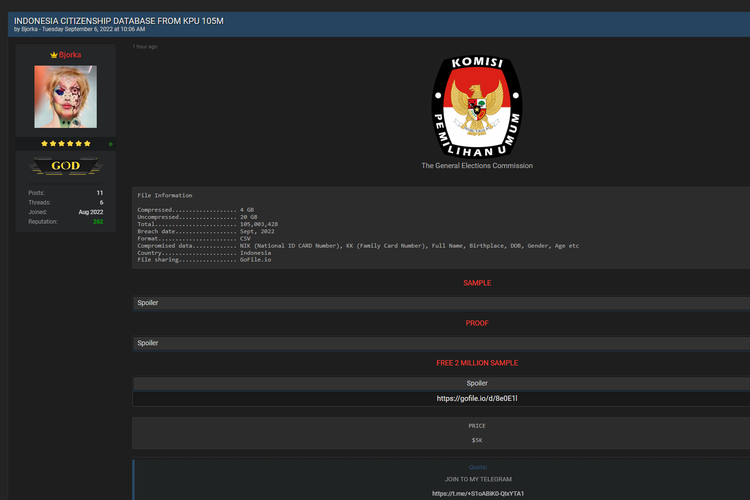Open the gofile.io/d/8e0E1l link
The height and width of the screenshot is (500, 750).
click(477, 399)
